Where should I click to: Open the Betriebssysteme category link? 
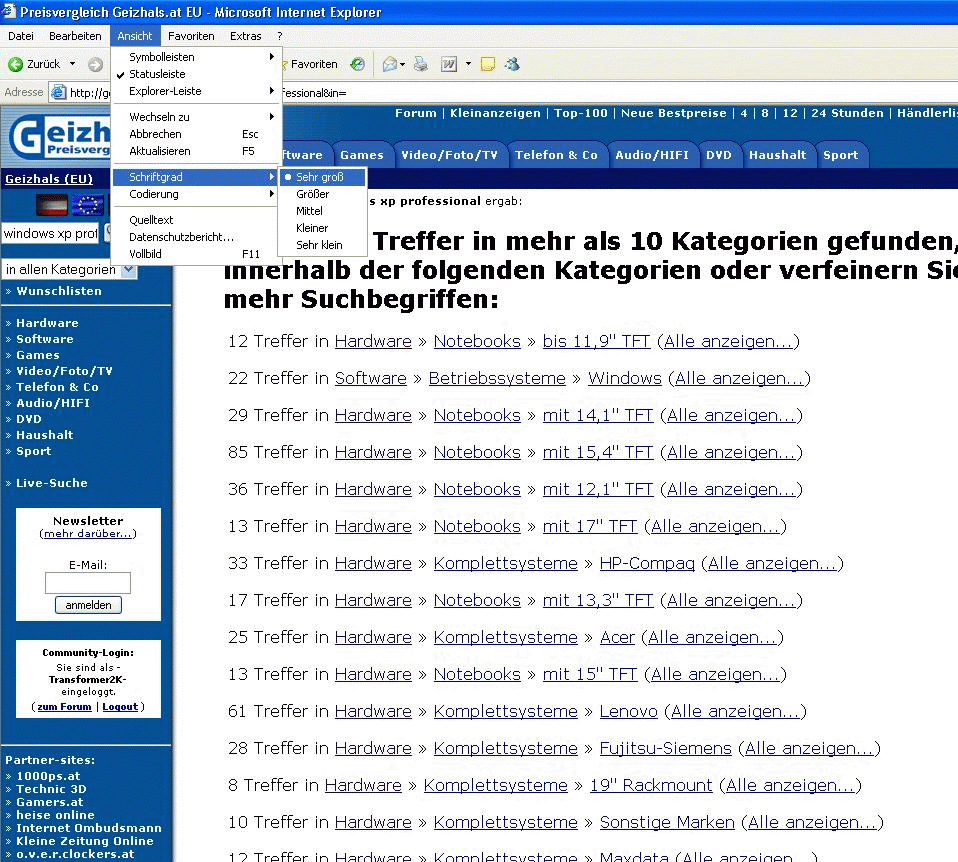tap(497, 378)
